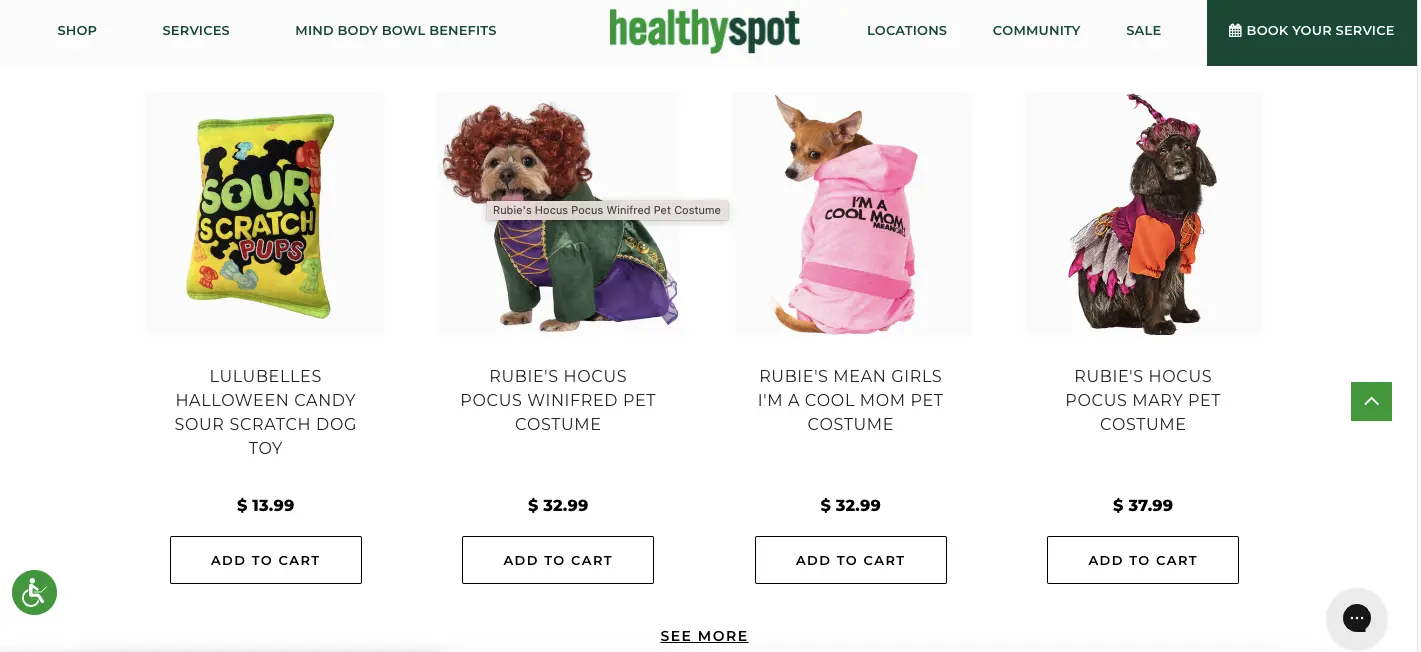Add Sour Scratch Dog Toy to cart
Screen dimensions: 1421x652
(265, 560)
